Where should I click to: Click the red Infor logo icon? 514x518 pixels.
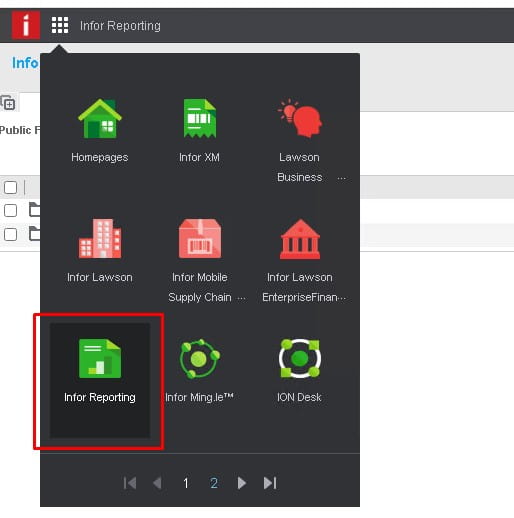(26, 25)
